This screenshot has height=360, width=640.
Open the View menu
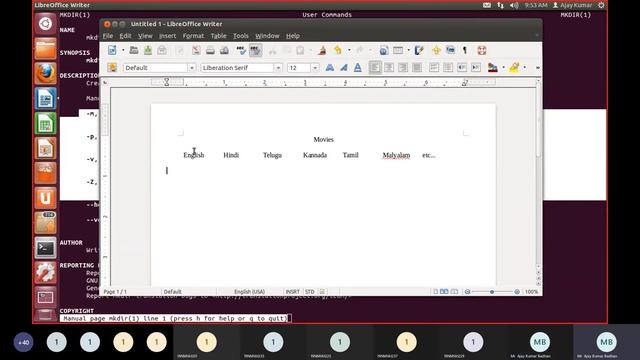[145, 36]
